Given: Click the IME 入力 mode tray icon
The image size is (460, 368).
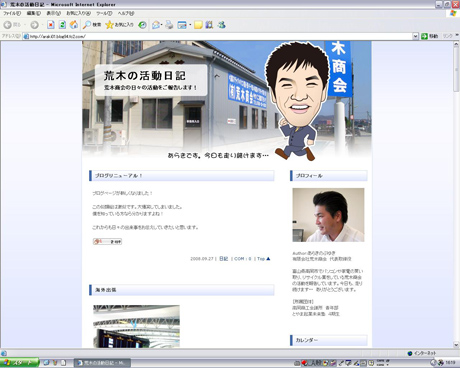Looking at the screenshot, I should [x=316, y=363].
